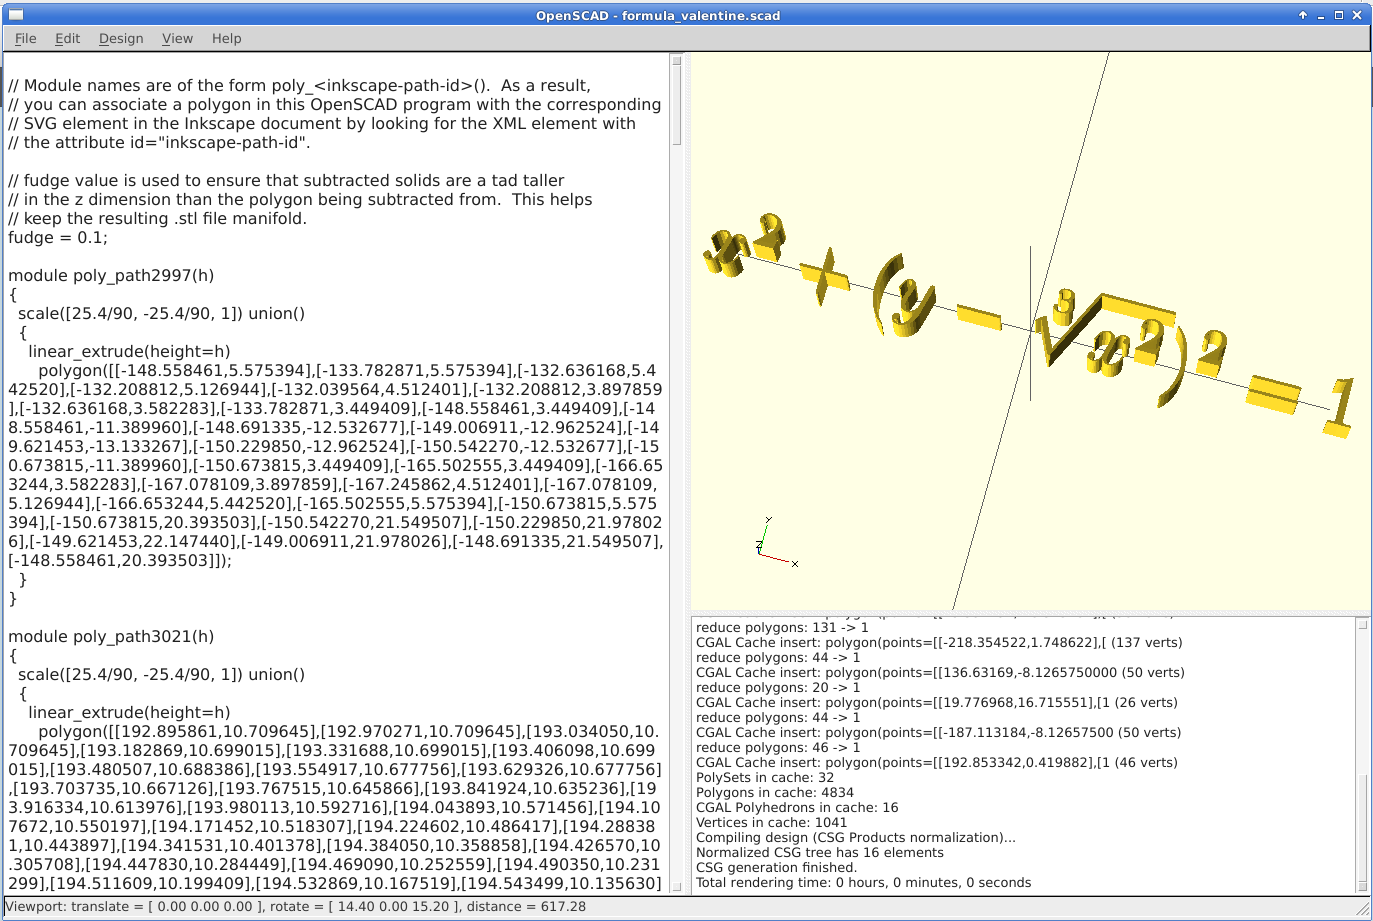Open the Help menu

[x=226, y=38]
